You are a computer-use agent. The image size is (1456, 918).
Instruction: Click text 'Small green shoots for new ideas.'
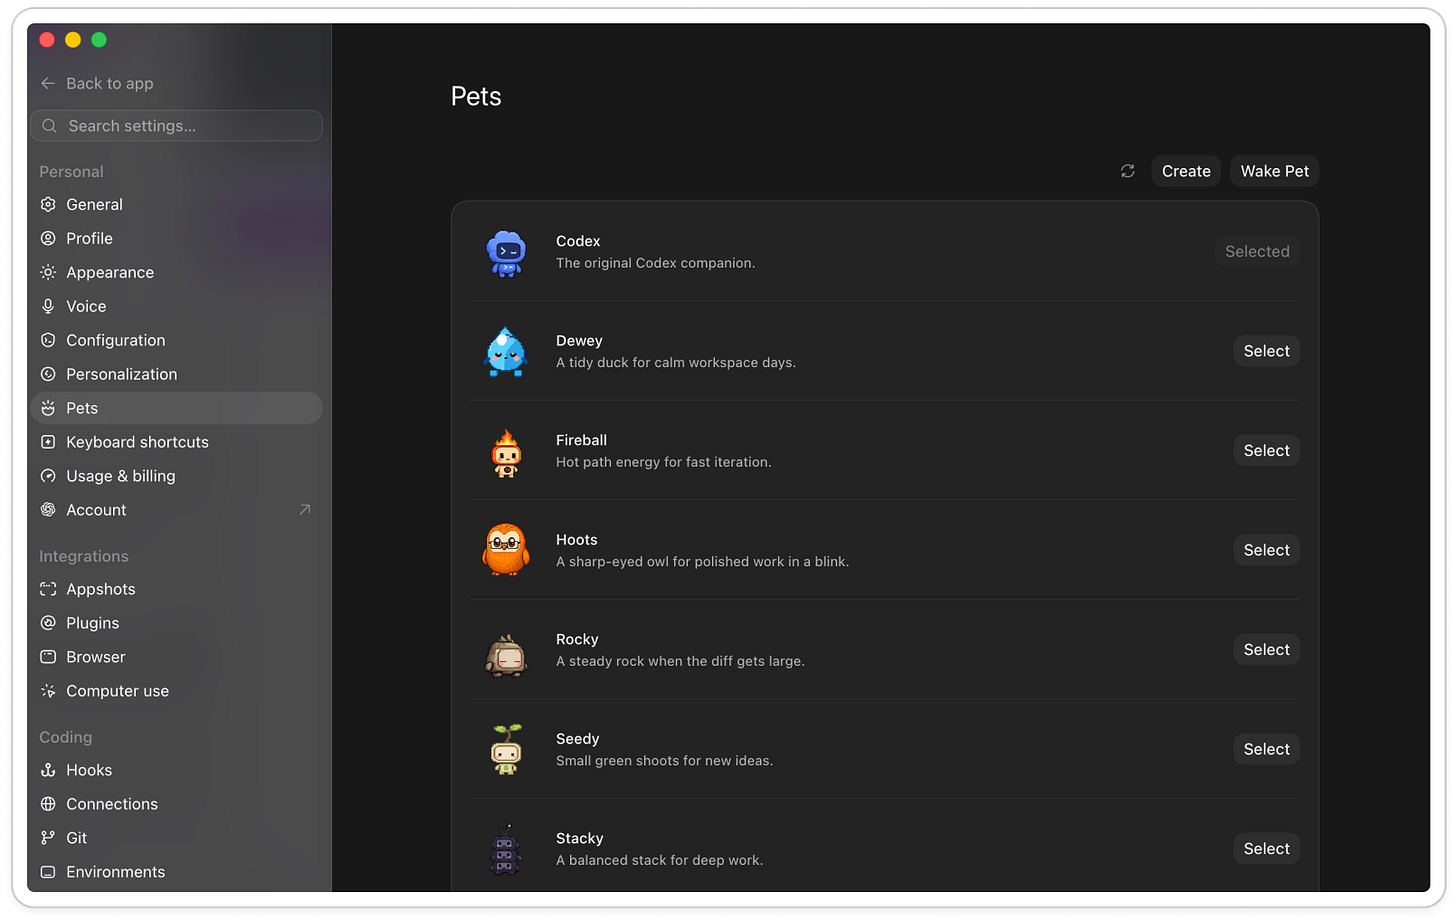pos(665,761)
